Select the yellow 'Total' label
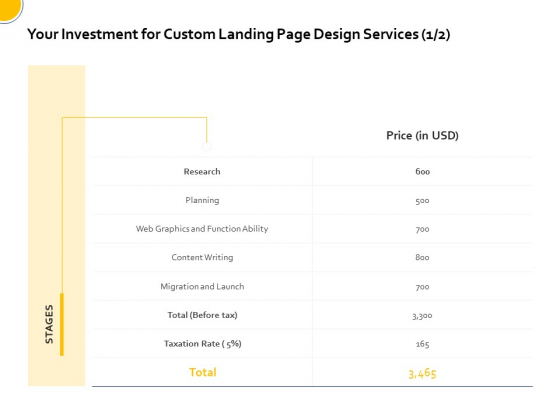560x420 pixels. tap(202, 372)
